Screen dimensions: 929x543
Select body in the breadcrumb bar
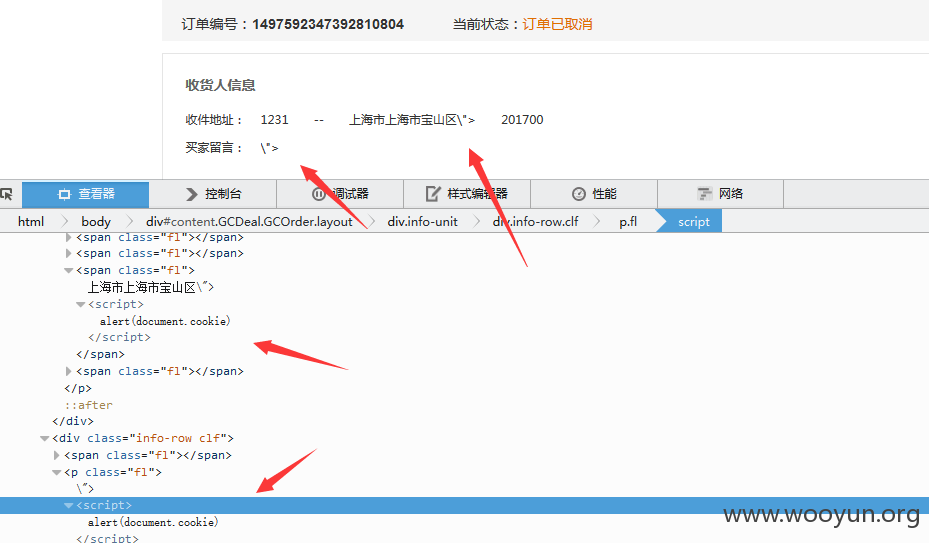96,222
